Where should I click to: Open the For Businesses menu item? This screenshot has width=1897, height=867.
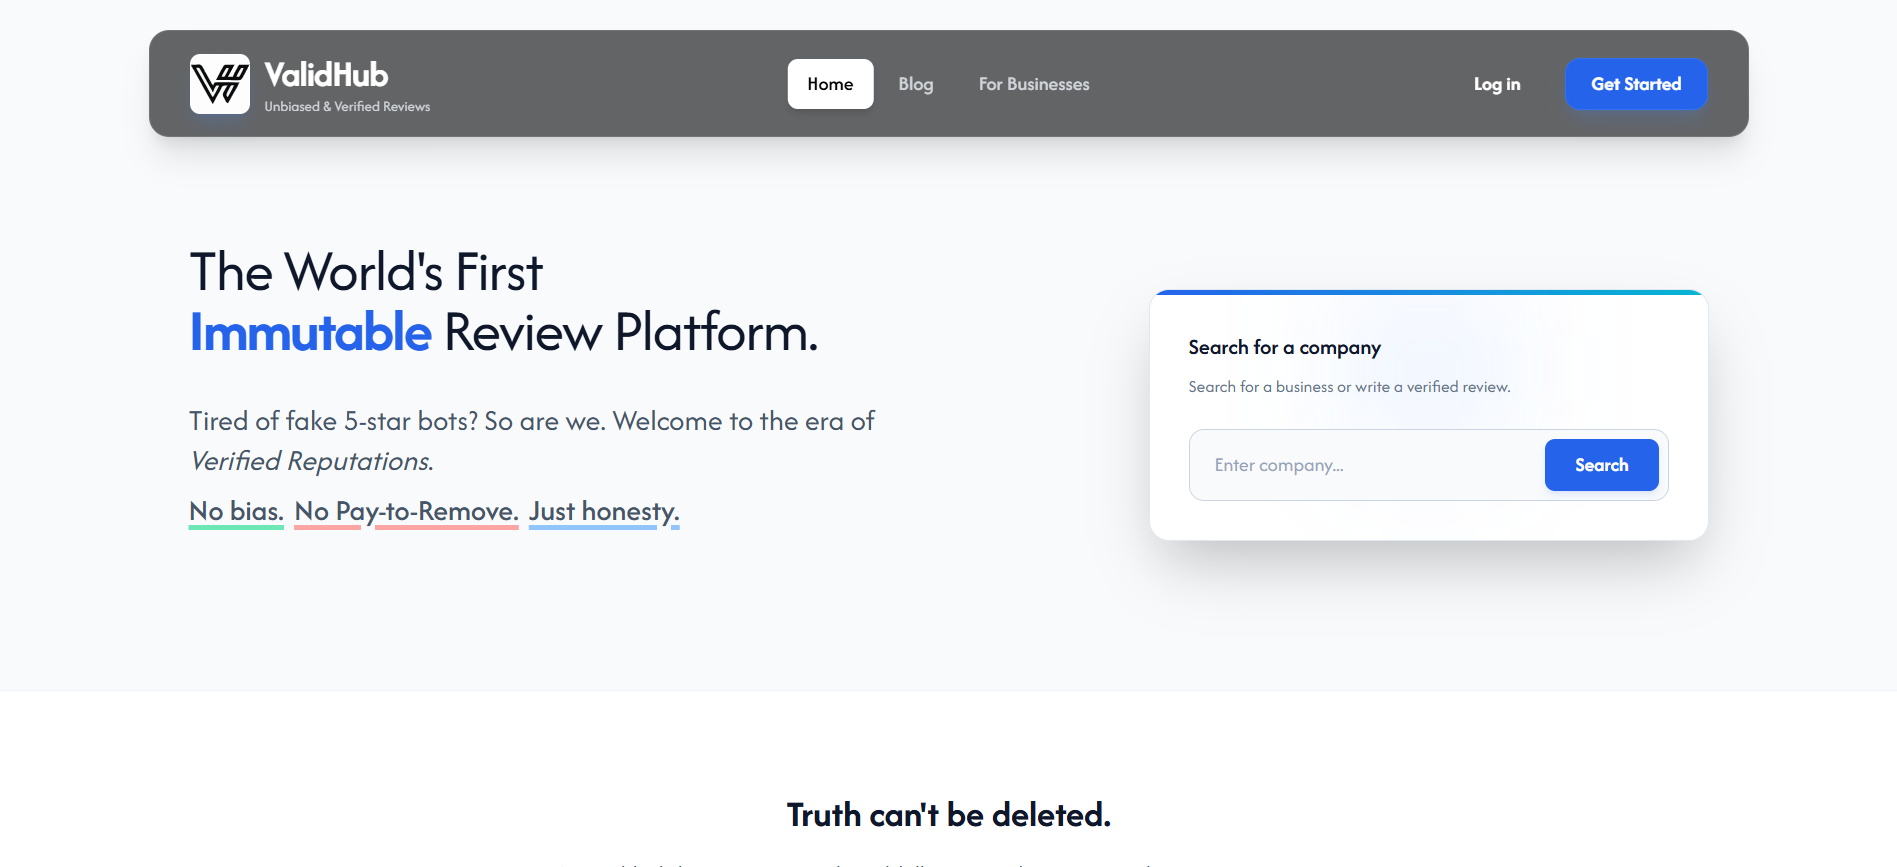pyautogui.click(x=1034, y=84)
